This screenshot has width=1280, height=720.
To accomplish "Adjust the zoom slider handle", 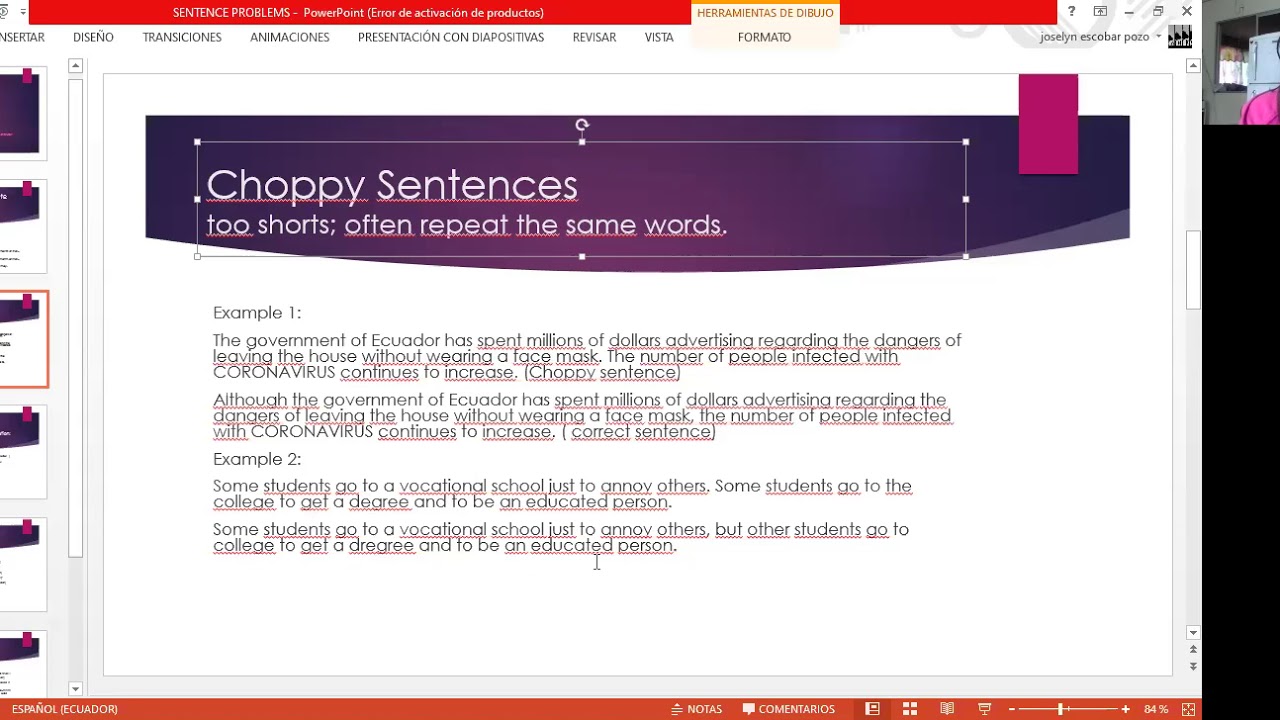I will point(1061,709).
